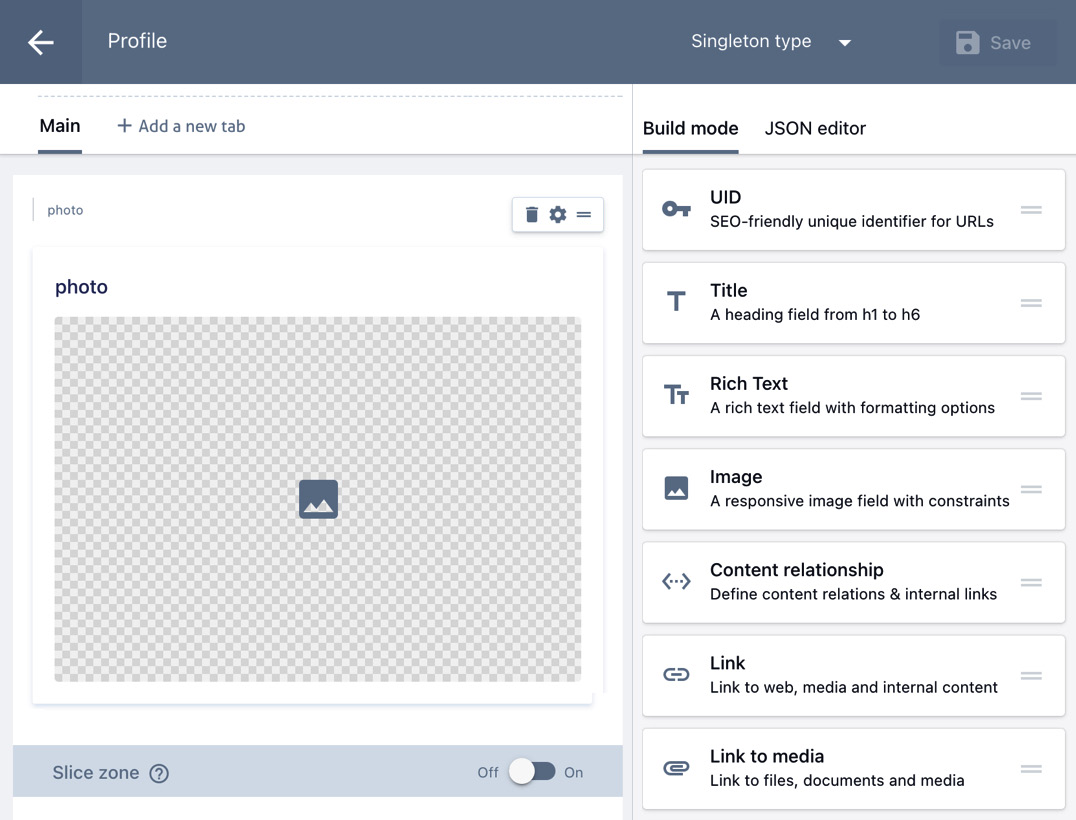The image size is (1076, 820).
Task: Click the Content relationship icon
Action: (x=676, y=582)
